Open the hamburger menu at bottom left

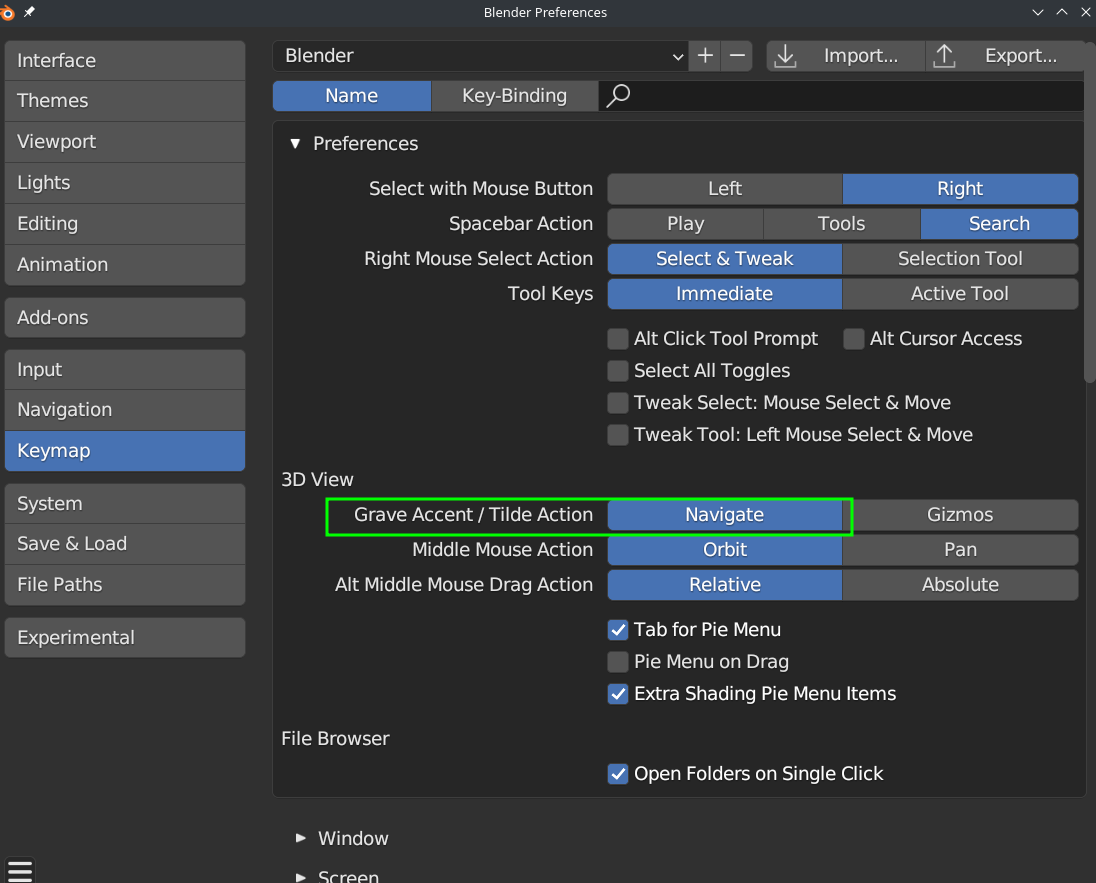pyautogui.click(x=20, y=870)
